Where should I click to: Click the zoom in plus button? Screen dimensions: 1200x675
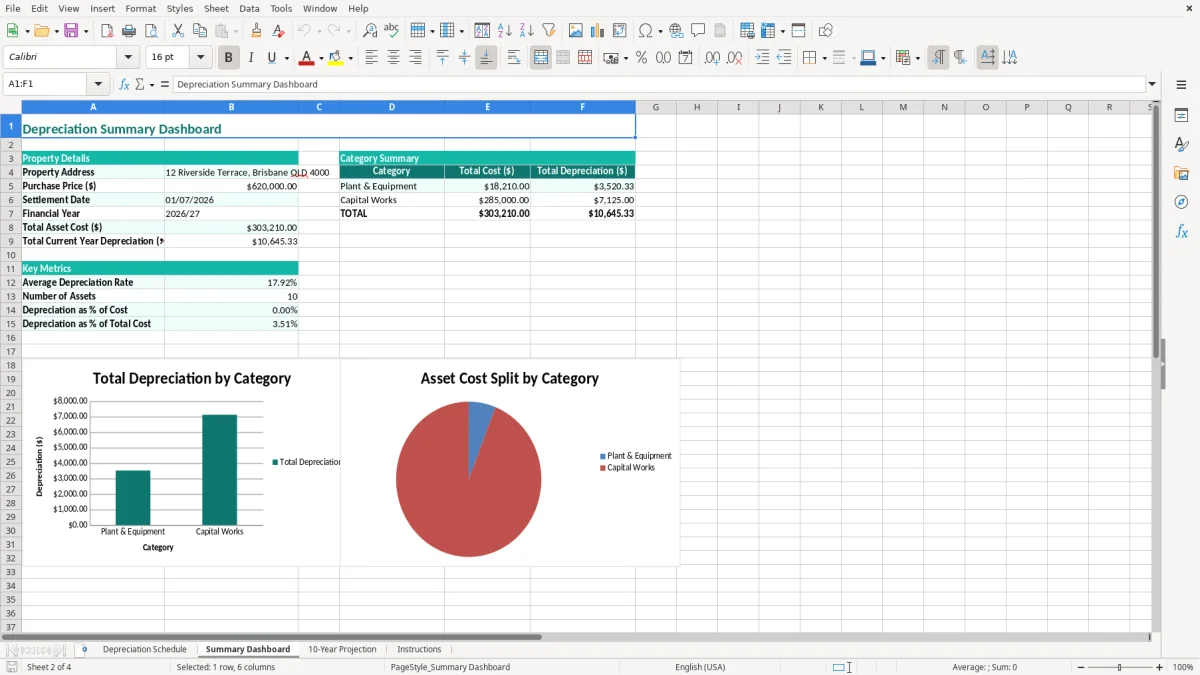point(1160,667)
